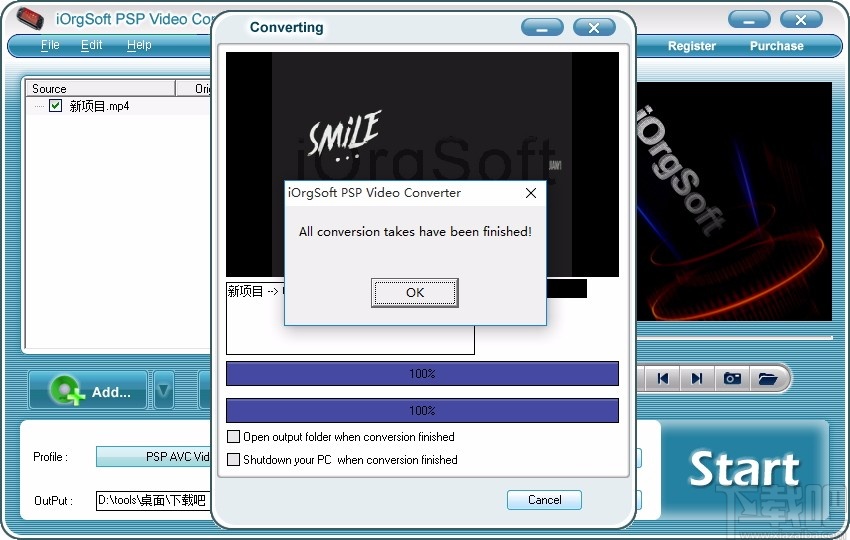Click the OutPut path input field
Image resolution: width=850 pixels, height=540 pixels.
coord(154,500)
